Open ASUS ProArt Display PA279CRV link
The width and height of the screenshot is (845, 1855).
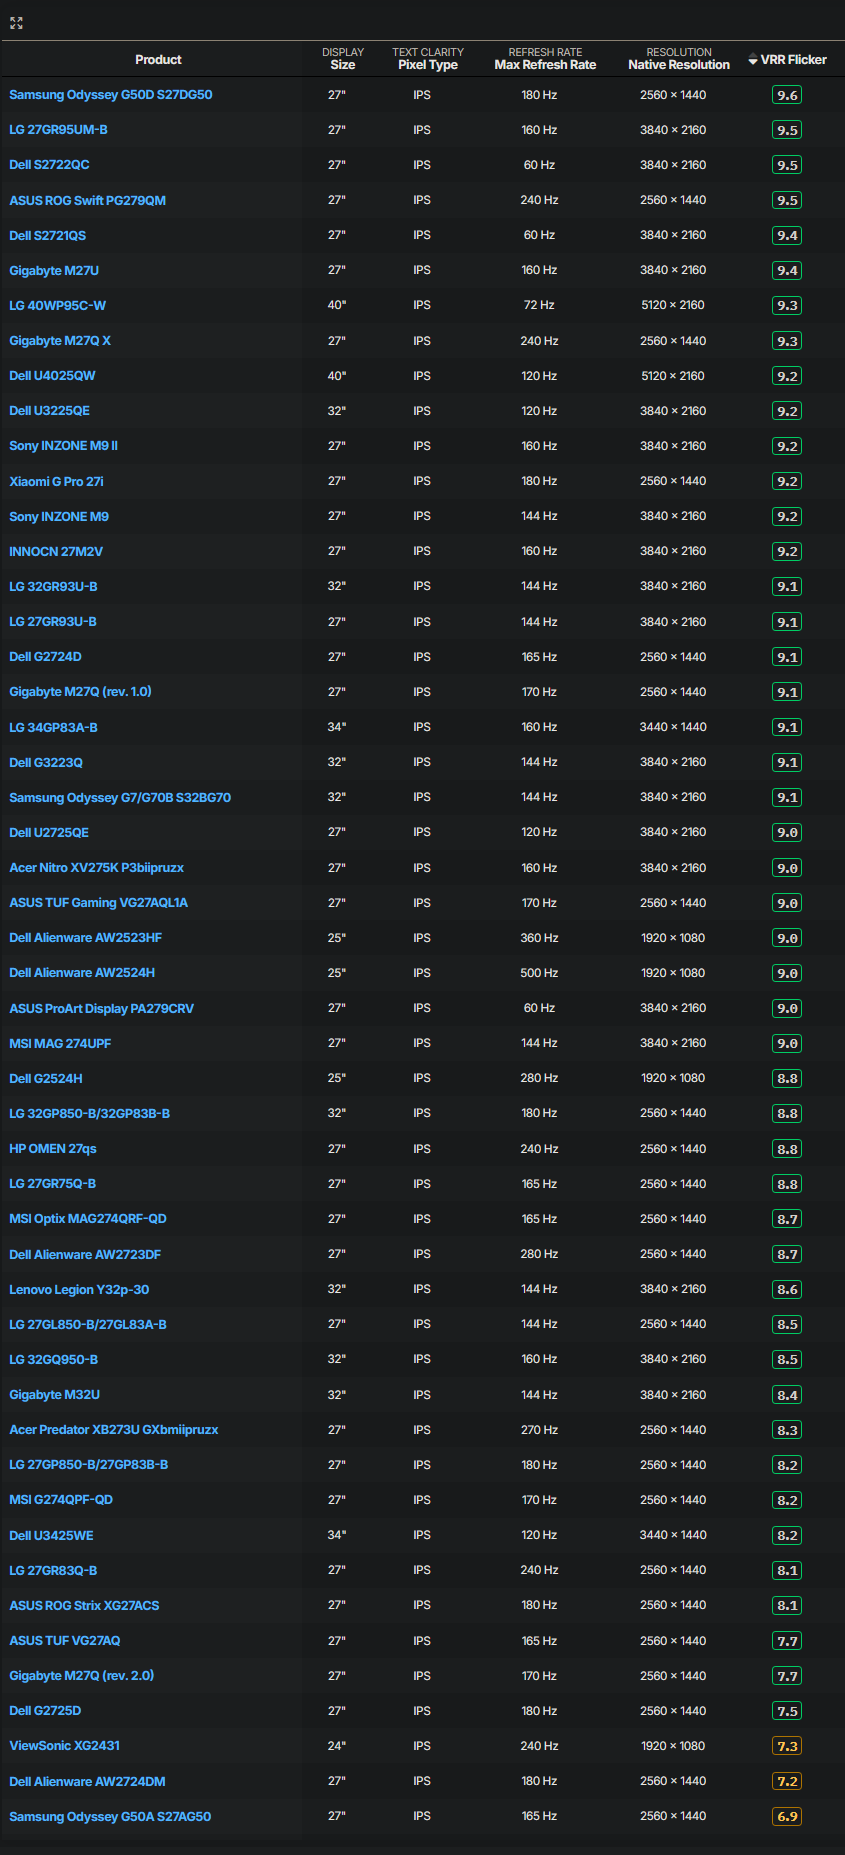coord(101,1008)
